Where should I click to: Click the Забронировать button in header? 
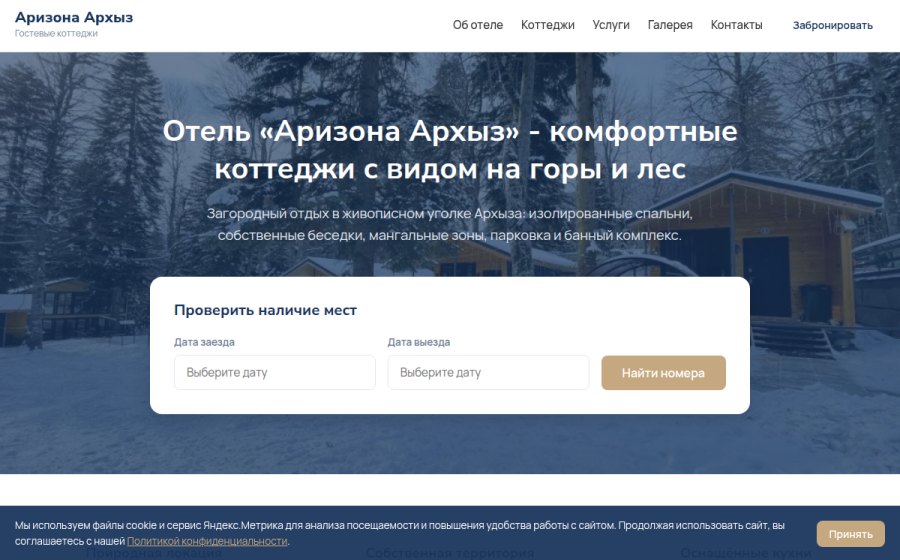click(832, 25)
